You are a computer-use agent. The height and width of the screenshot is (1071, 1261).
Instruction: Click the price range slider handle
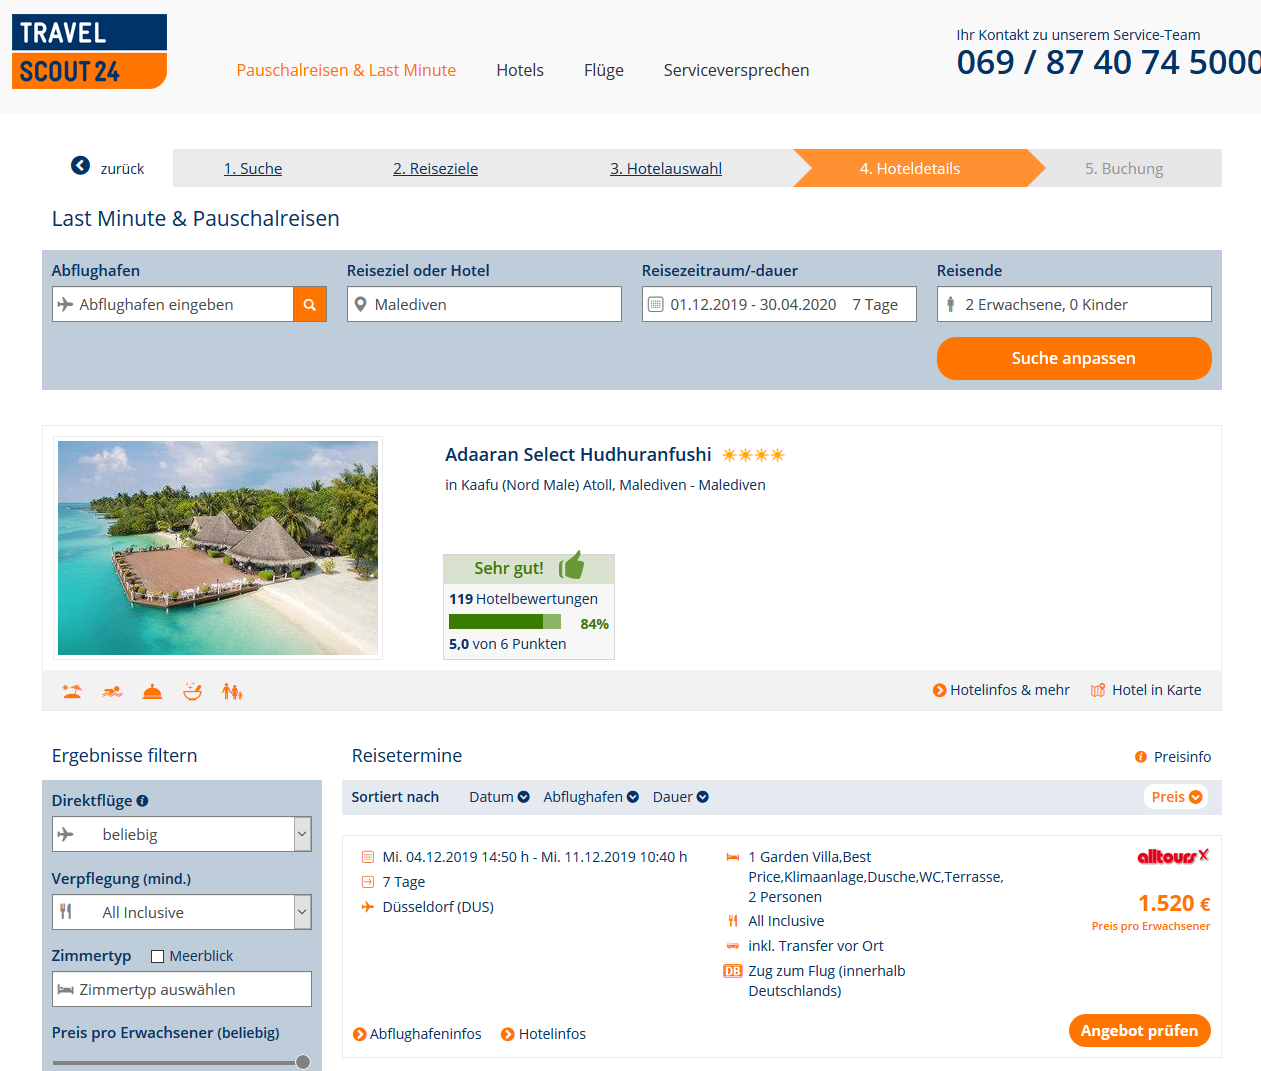point(303,1062)
